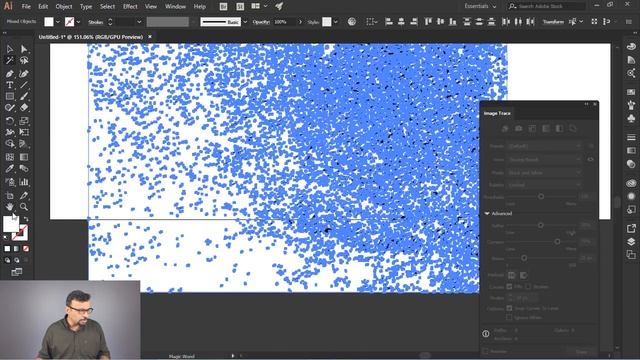Select the Type tool
Screen dimensions: 640x360
[10, 85]
